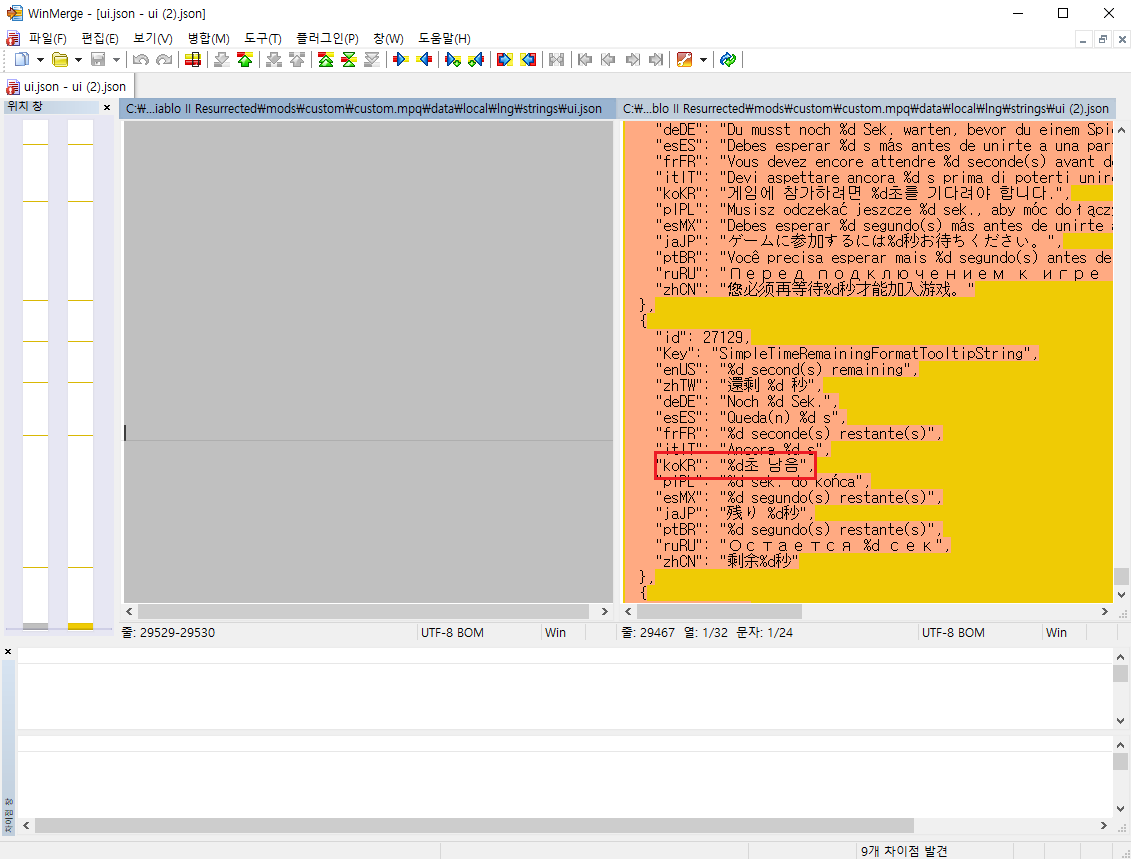Open the 창(W) menu
Image resolution: width=1131 pixels, height=859 pixels.
point(388,38)
